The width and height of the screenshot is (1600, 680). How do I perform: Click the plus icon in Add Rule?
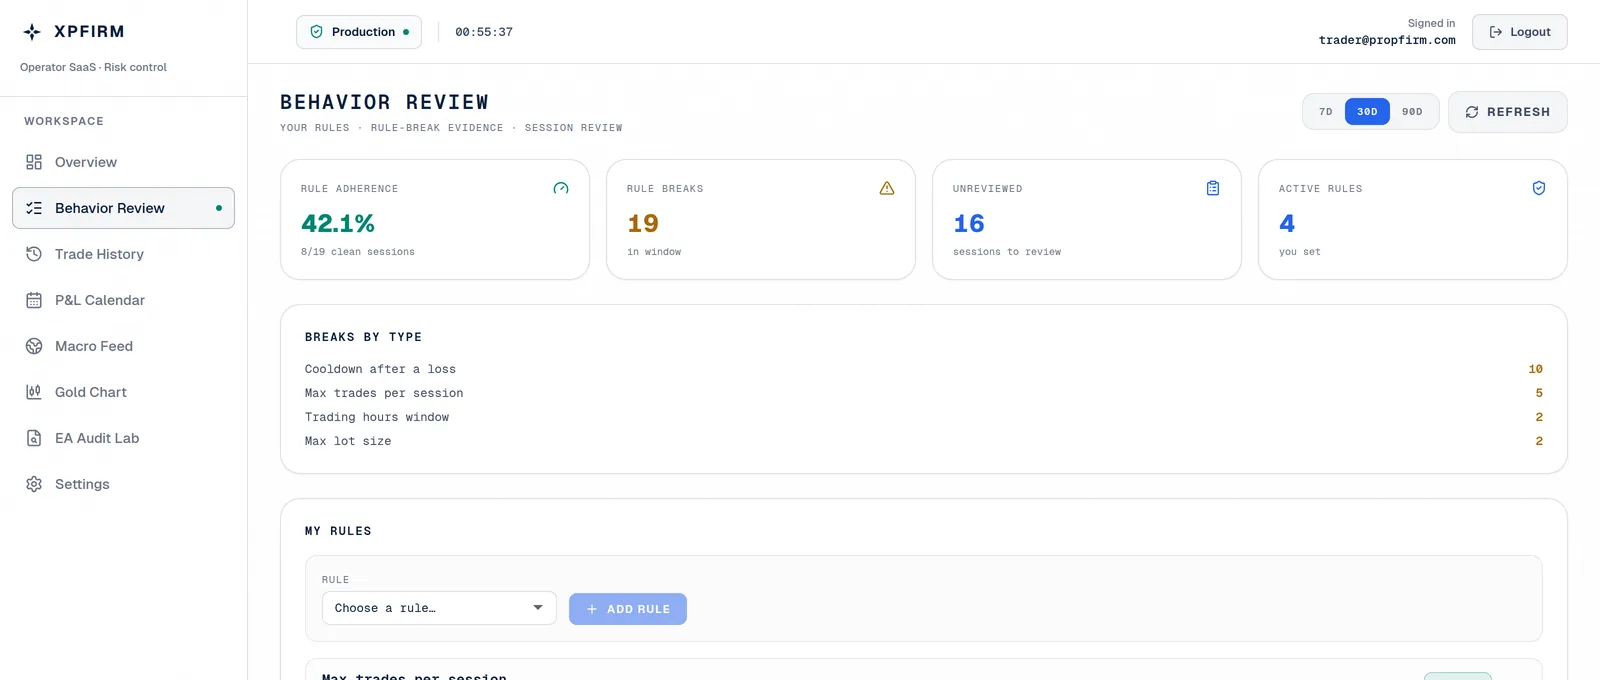(592, 609)
